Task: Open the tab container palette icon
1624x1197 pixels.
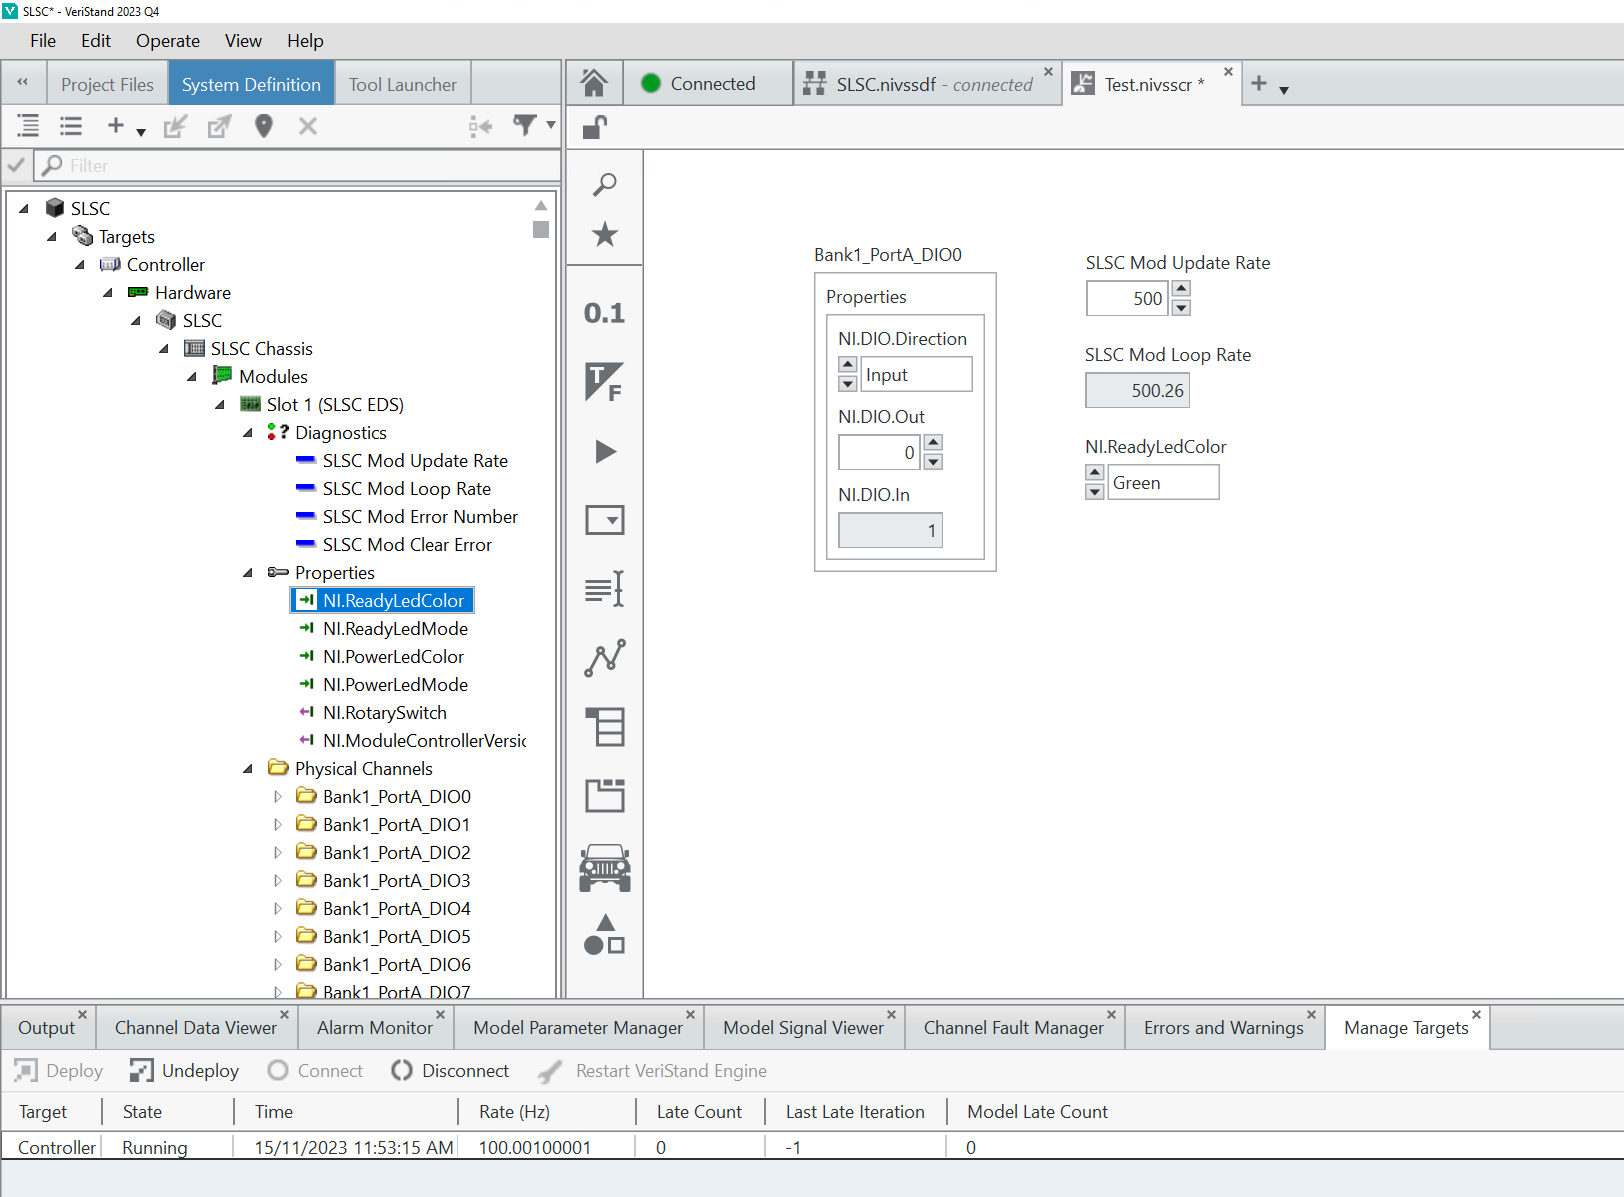Action: pyautogui.click(x=605, y=796)
